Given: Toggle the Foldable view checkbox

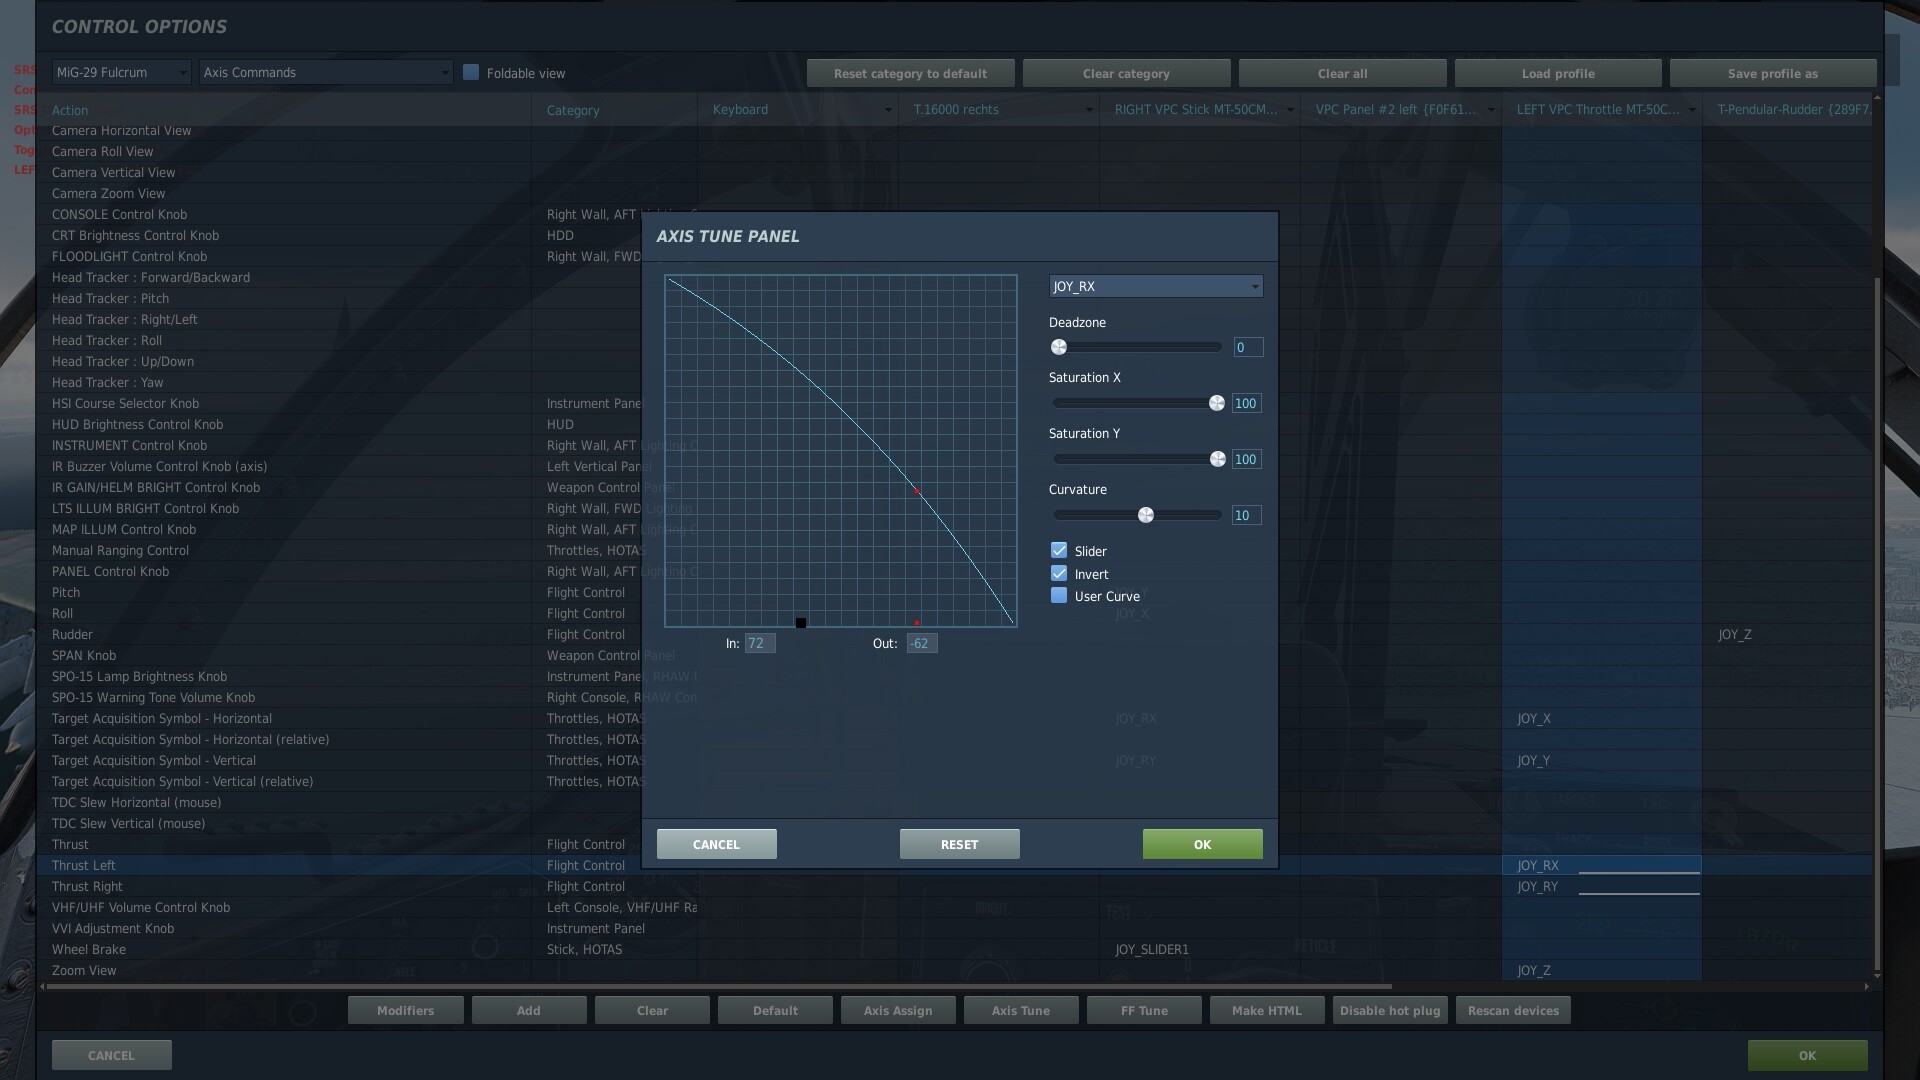Looking at the screenshot, I should tap(471, 73).
